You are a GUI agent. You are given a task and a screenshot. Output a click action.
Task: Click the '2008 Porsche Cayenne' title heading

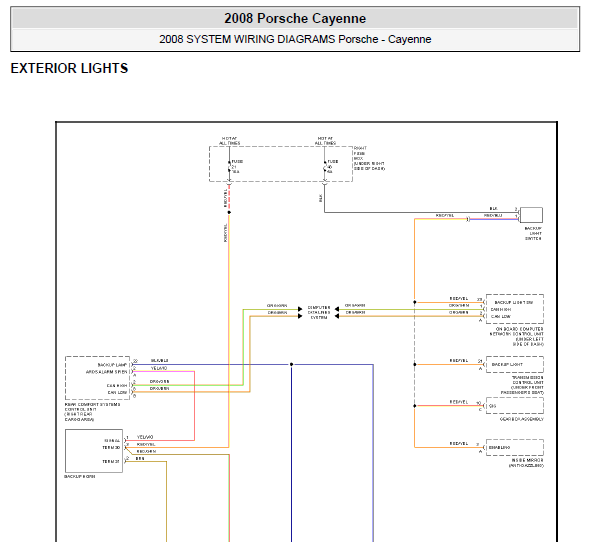click(x=295, y=18)
